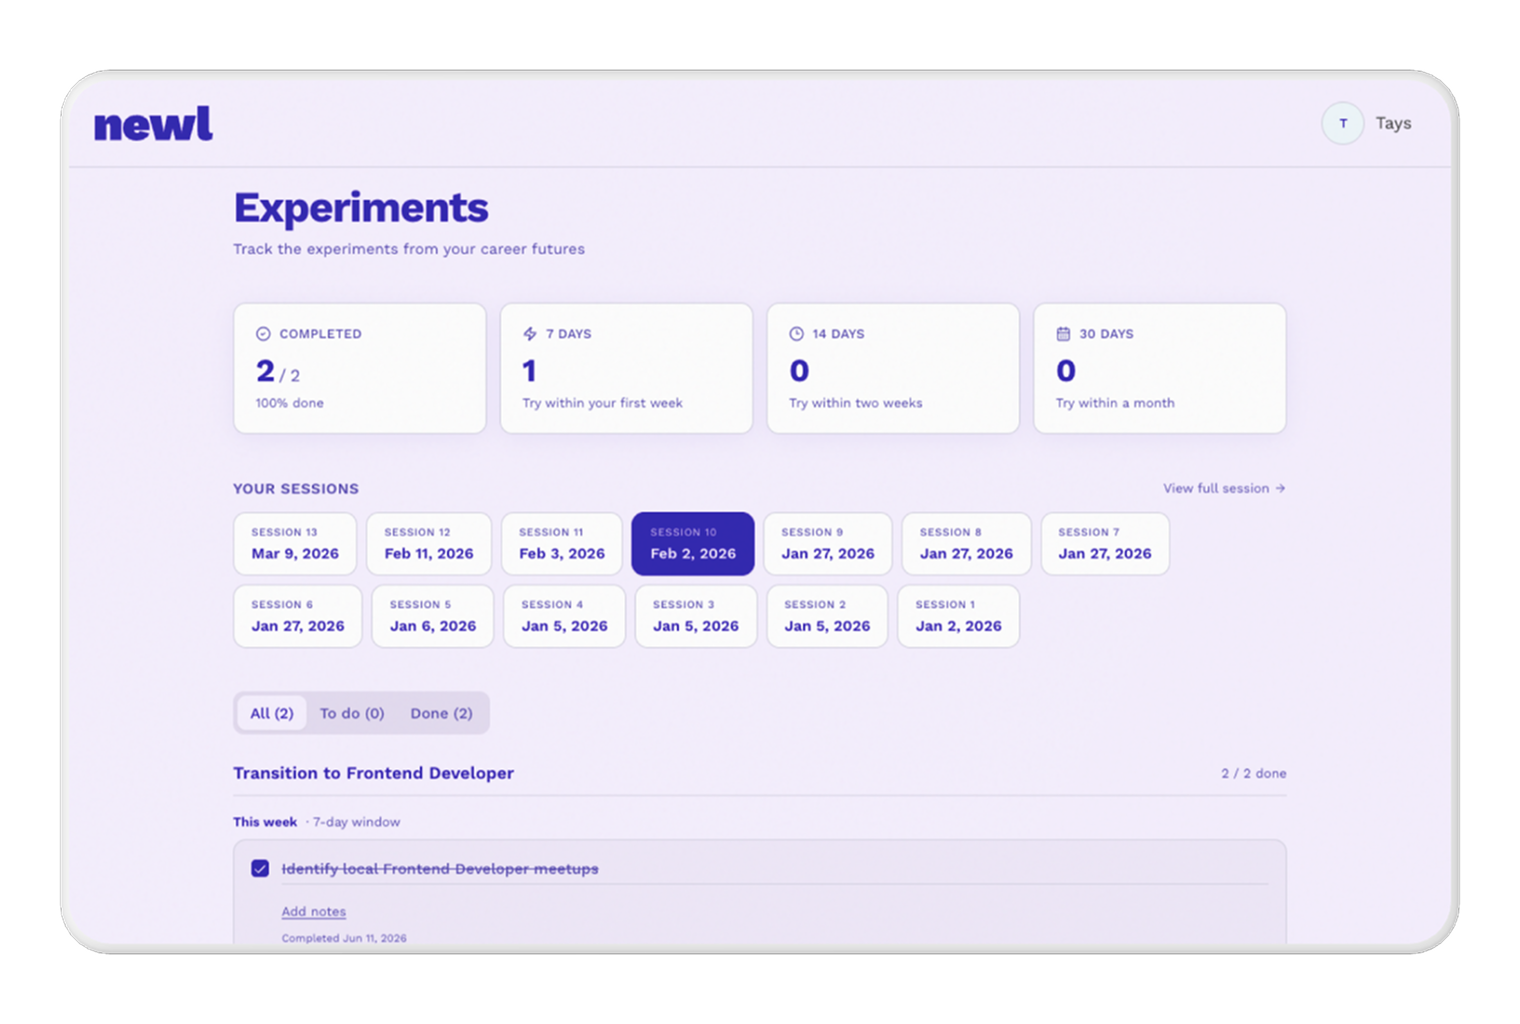This screenshot has height=1024, width=1520.
Task: Select Session 2 card
Action: coord(827,616)
